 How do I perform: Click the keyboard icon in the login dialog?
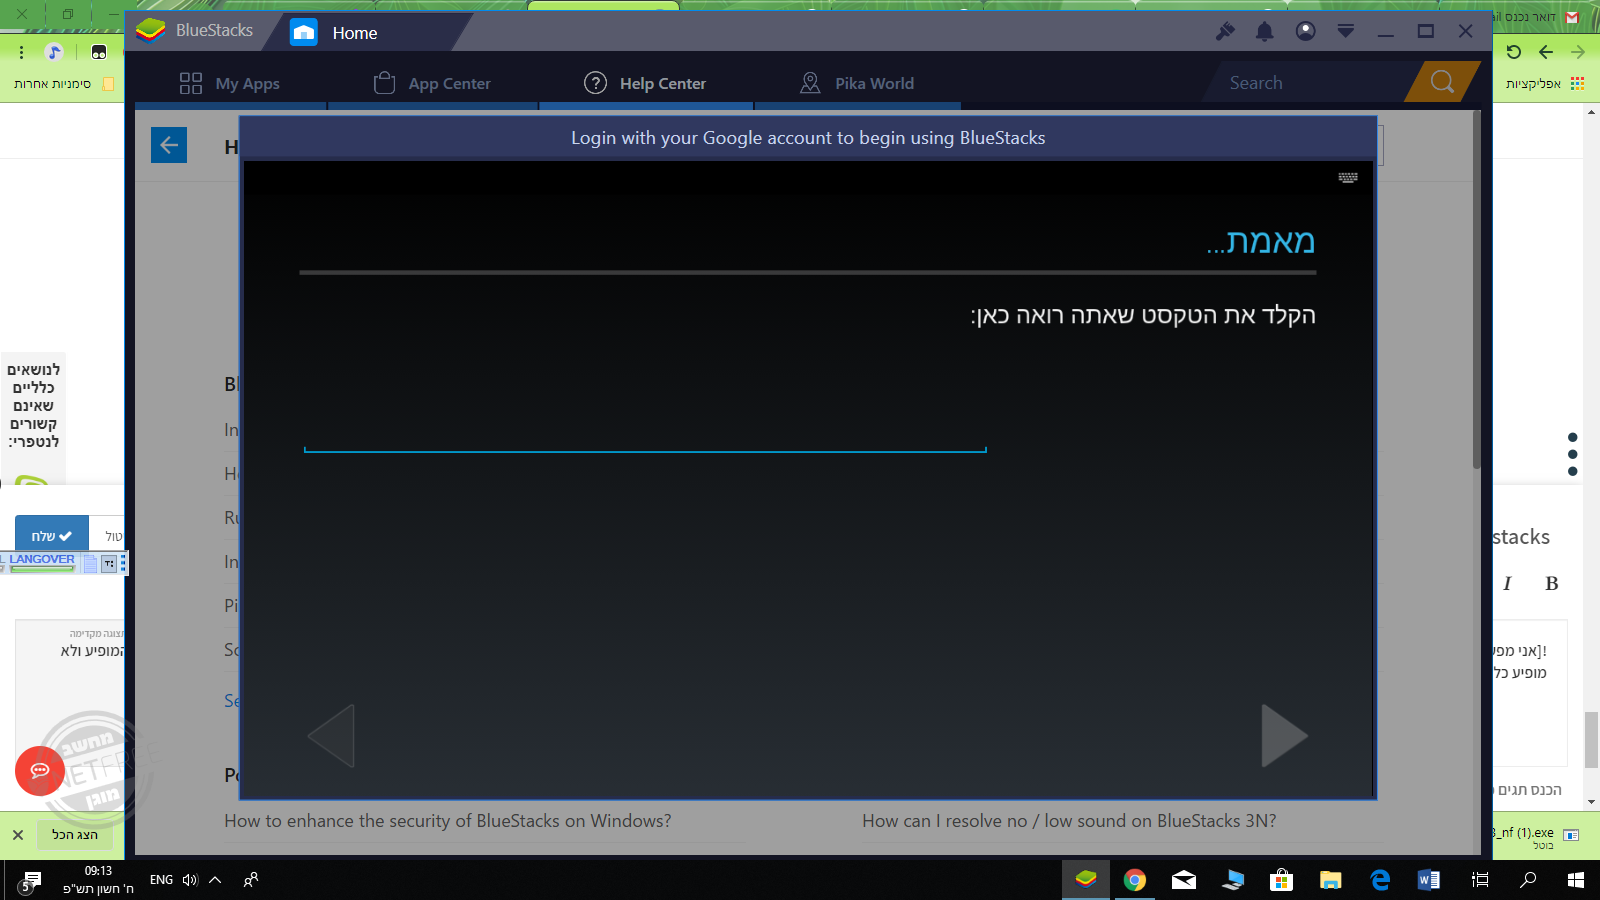[1348, 178]
